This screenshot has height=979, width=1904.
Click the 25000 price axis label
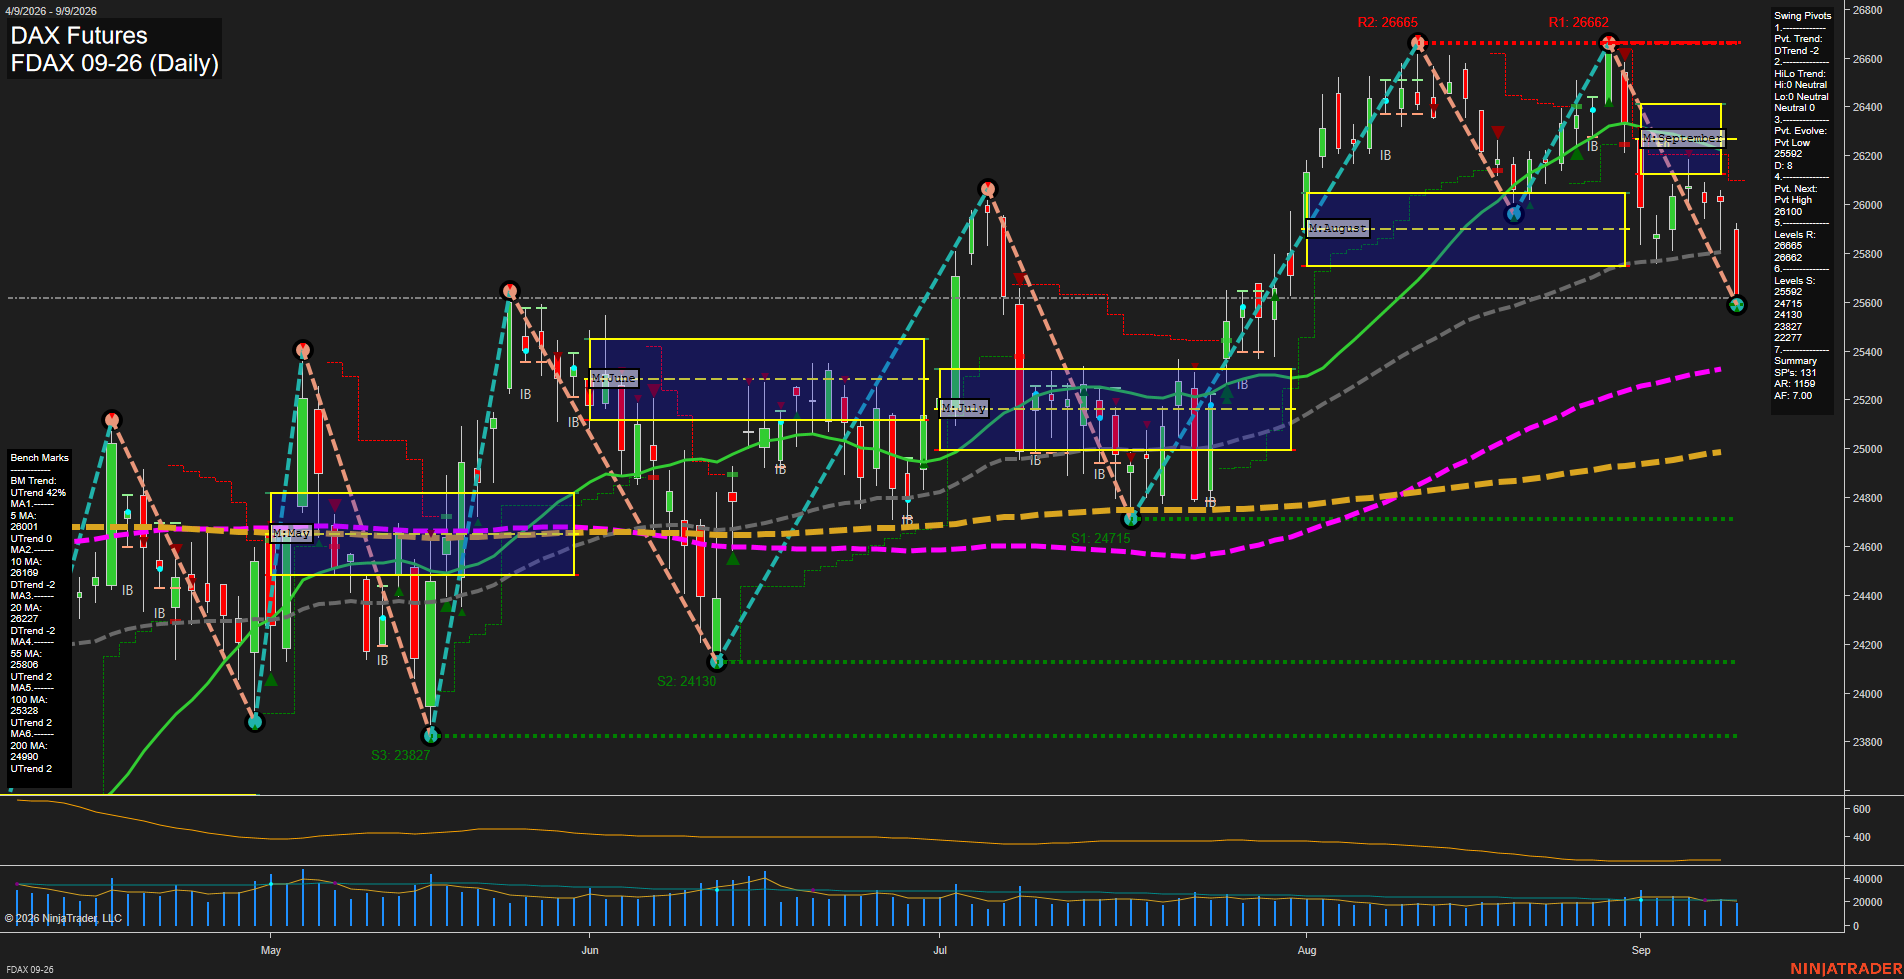point(1868,449)
